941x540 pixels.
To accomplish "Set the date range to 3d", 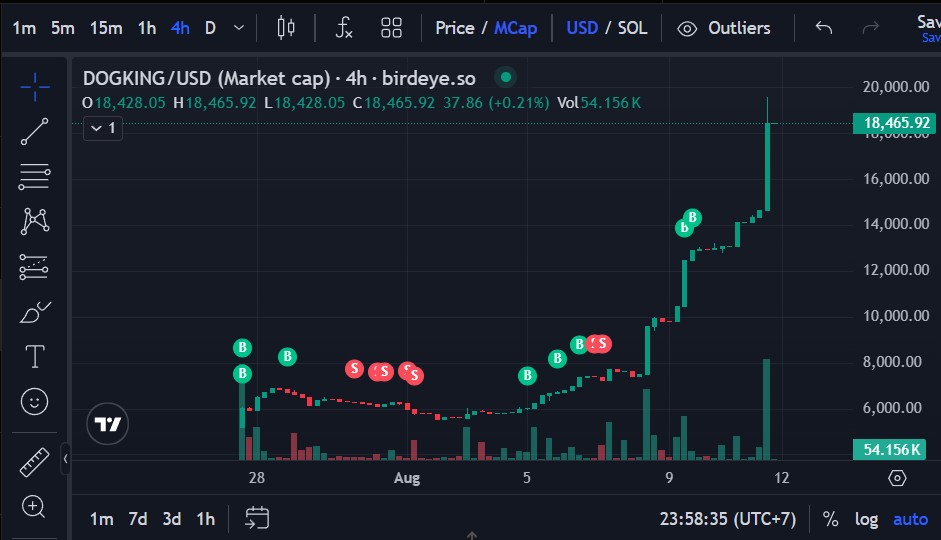I will pyautogui.click(x=172, y=519).
